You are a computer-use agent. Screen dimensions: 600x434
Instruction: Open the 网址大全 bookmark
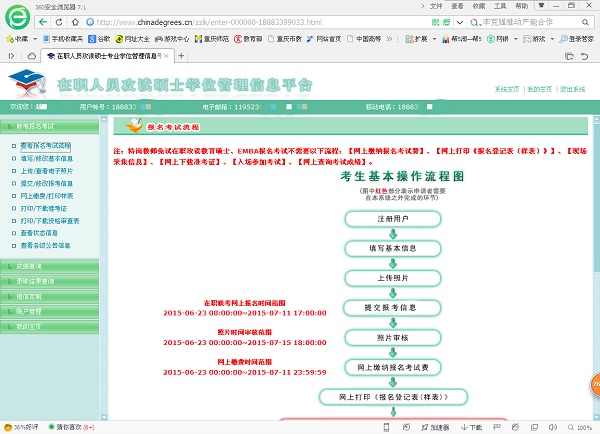point(132,39)
